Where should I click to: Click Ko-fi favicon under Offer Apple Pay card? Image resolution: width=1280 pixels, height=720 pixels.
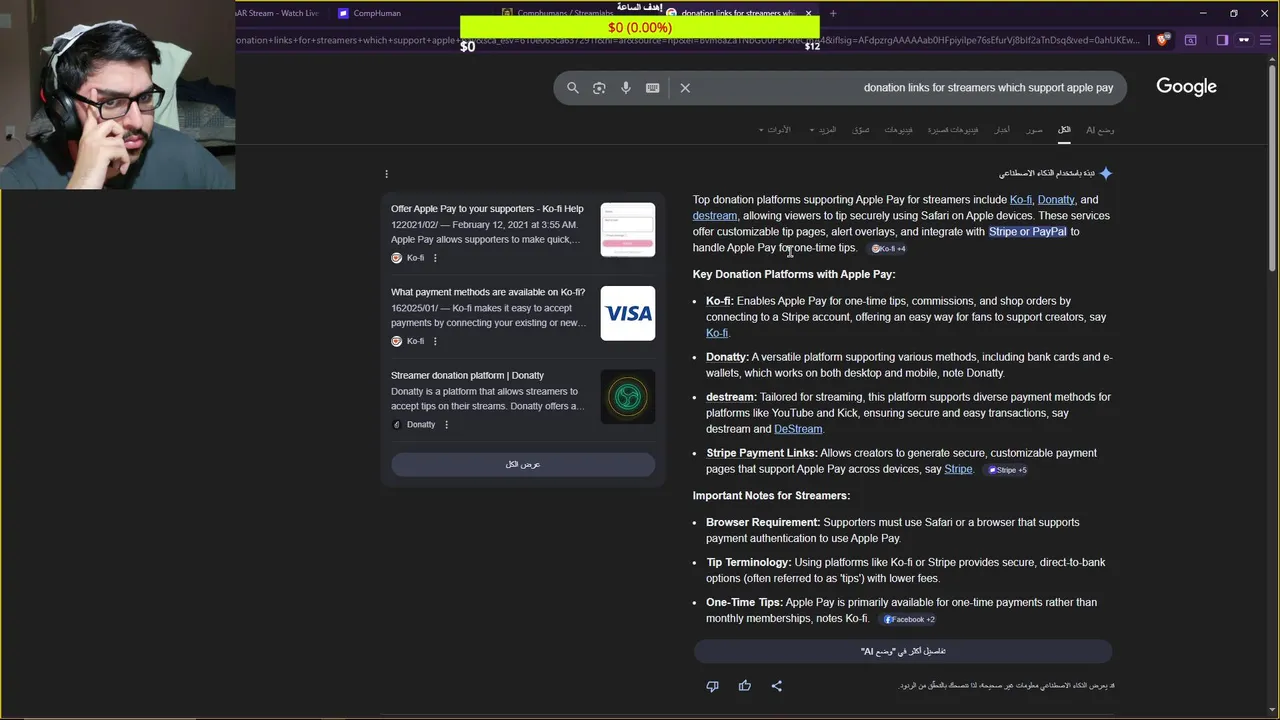[396, 258]
